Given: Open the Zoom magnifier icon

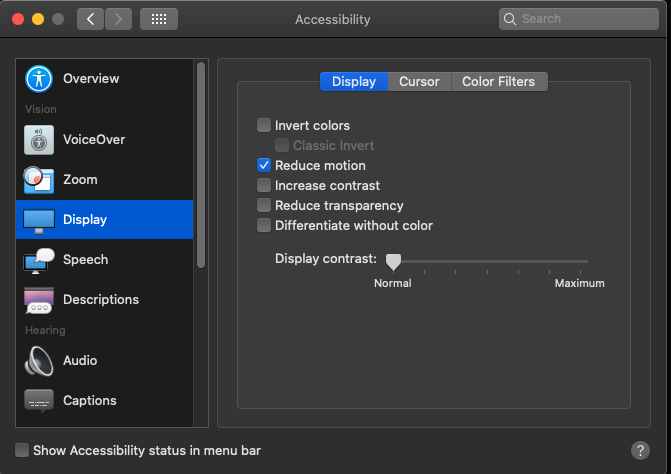Looking at the screenshot, I should pos(39,180).
